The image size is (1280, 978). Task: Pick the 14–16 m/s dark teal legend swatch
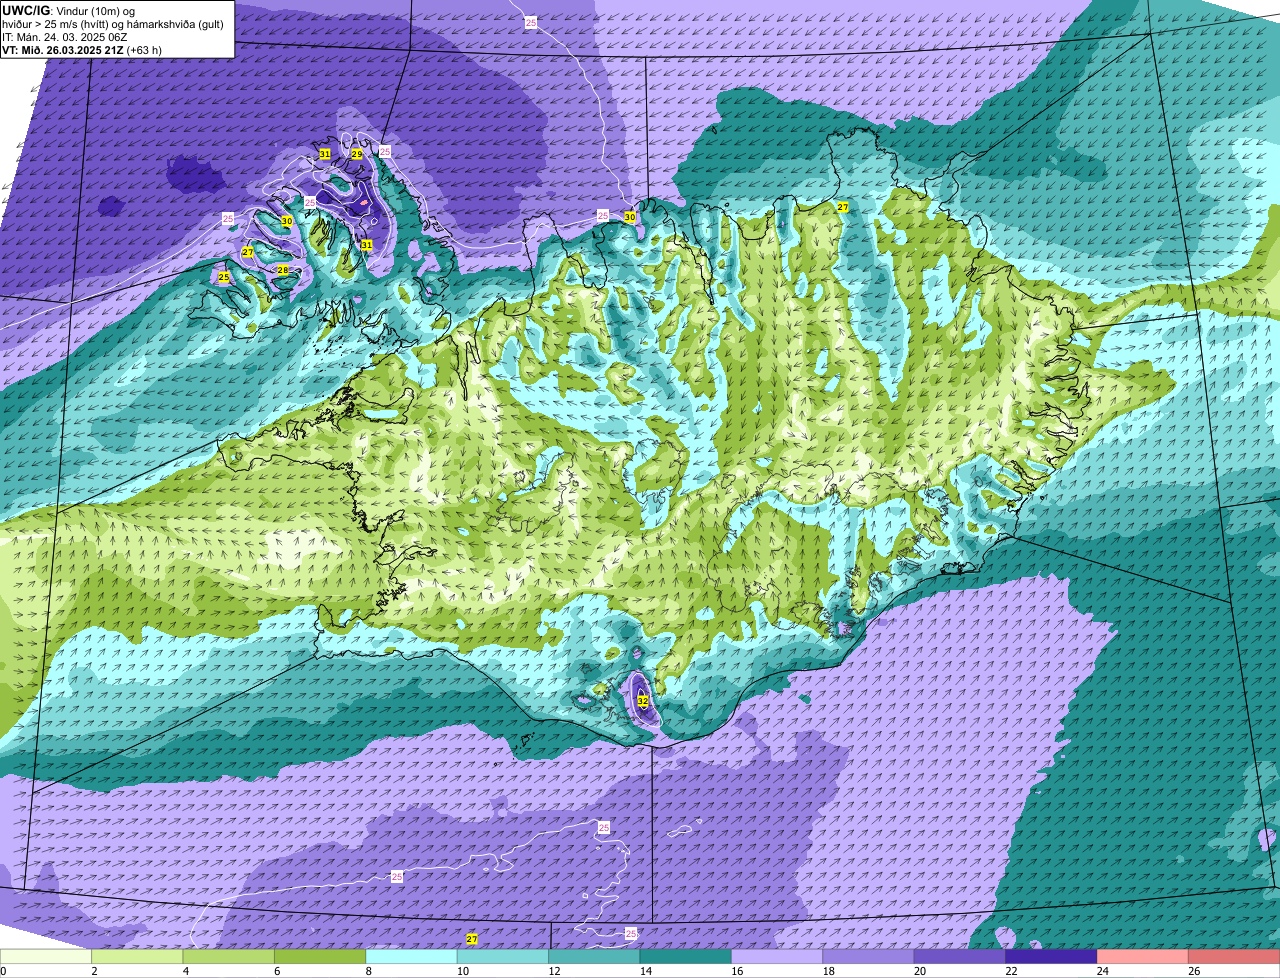point(686,956)
